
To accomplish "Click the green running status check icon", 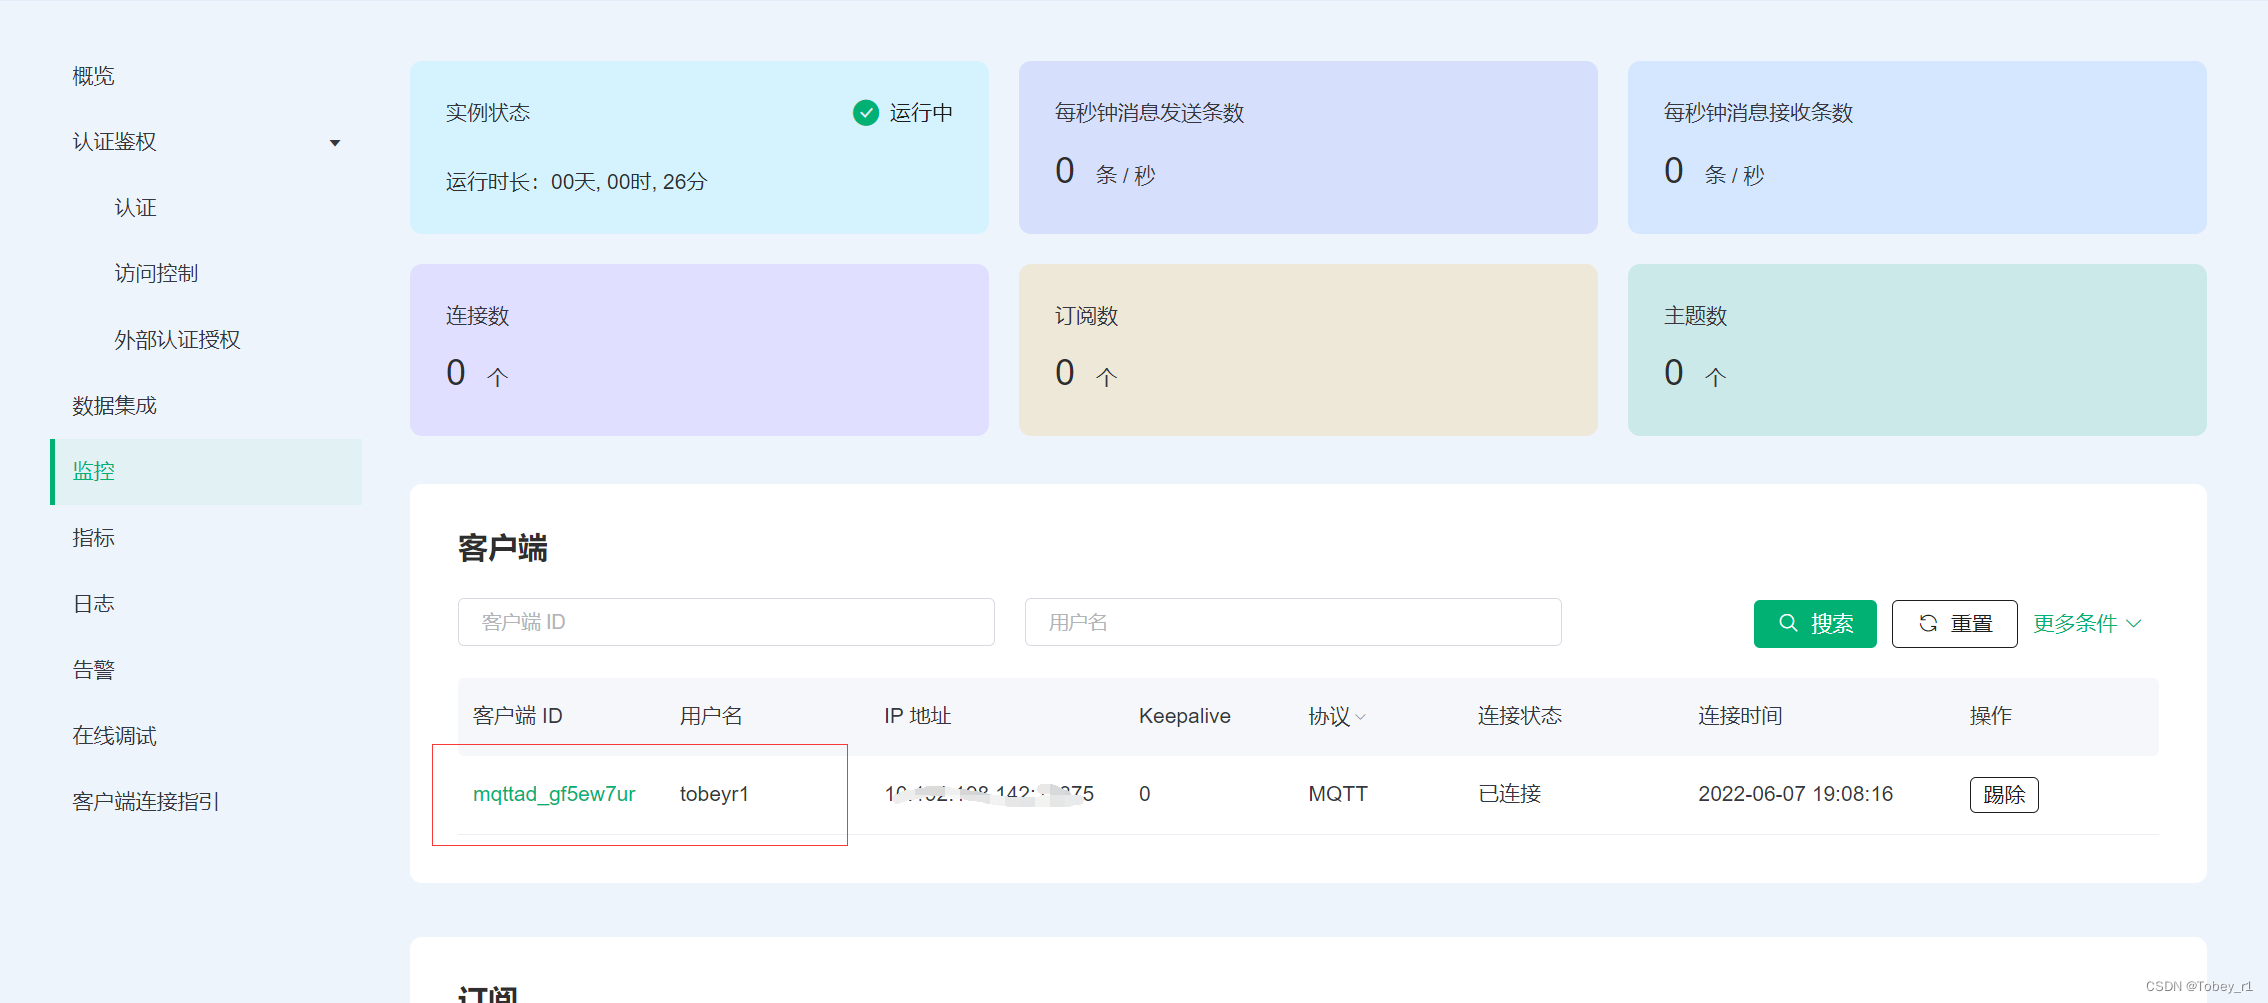I will click(x=866, y=113).
